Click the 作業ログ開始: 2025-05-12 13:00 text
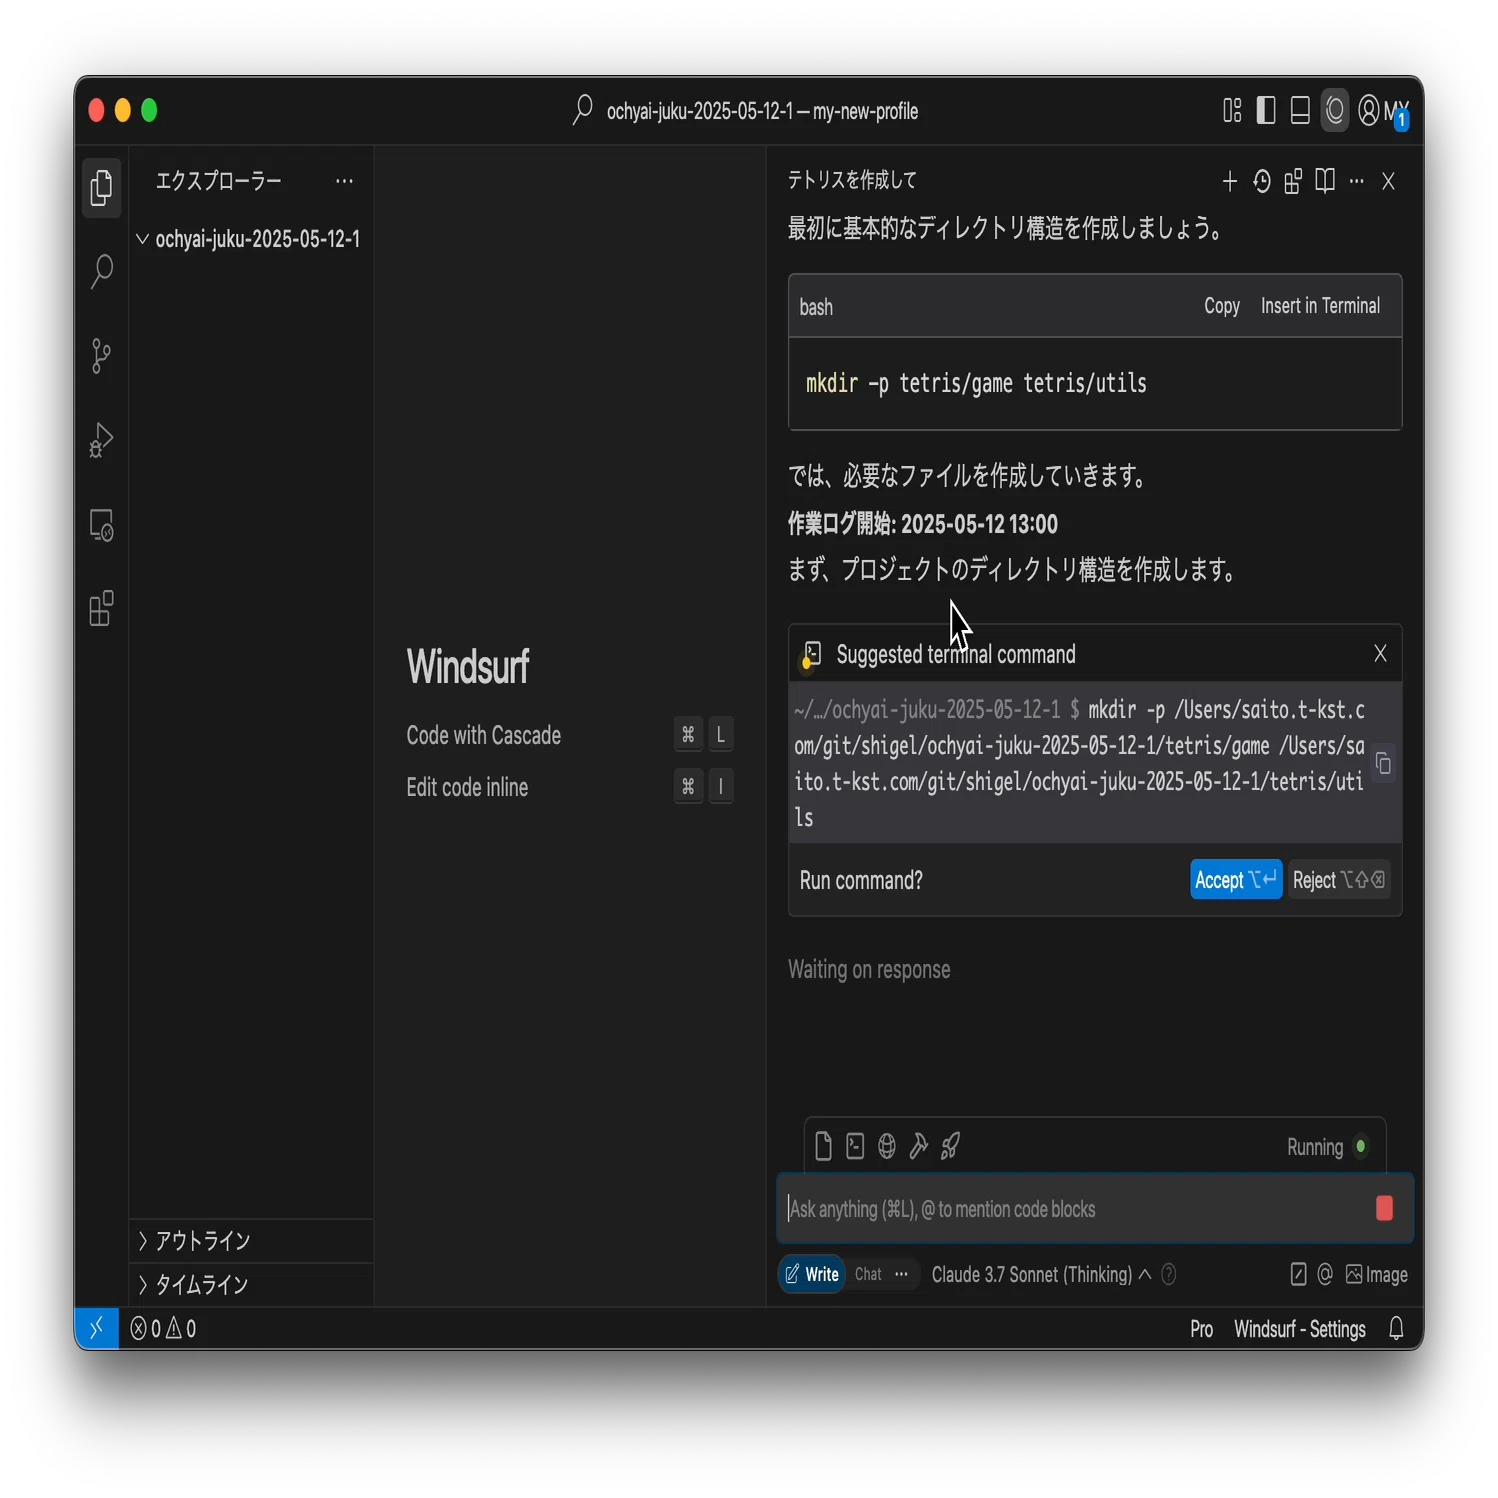This screenshot has height=1498, width=1498. tap(922, 524)
